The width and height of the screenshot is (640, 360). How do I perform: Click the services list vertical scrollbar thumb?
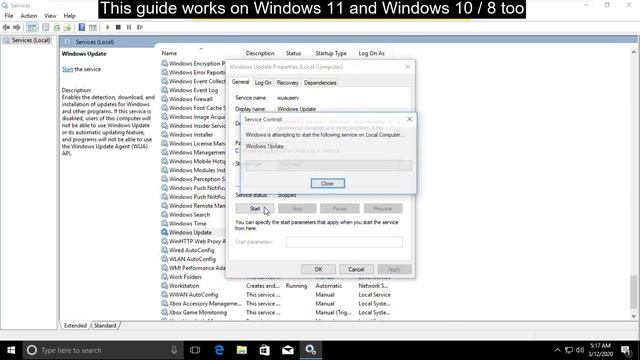tap(633, 292)
